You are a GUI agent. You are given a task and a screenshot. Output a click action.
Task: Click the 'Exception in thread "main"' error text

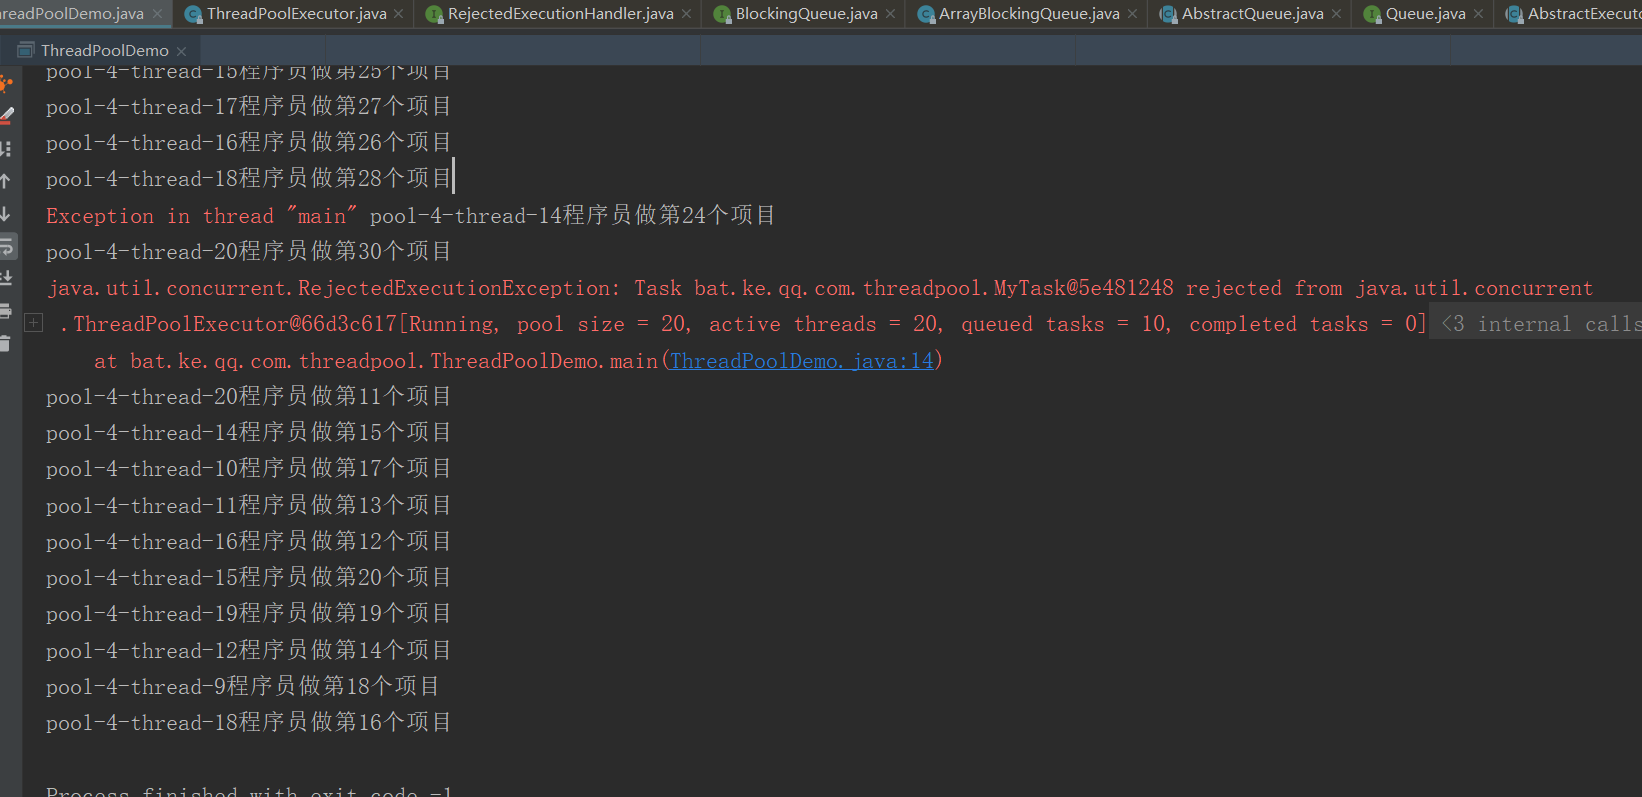(202, 216)
